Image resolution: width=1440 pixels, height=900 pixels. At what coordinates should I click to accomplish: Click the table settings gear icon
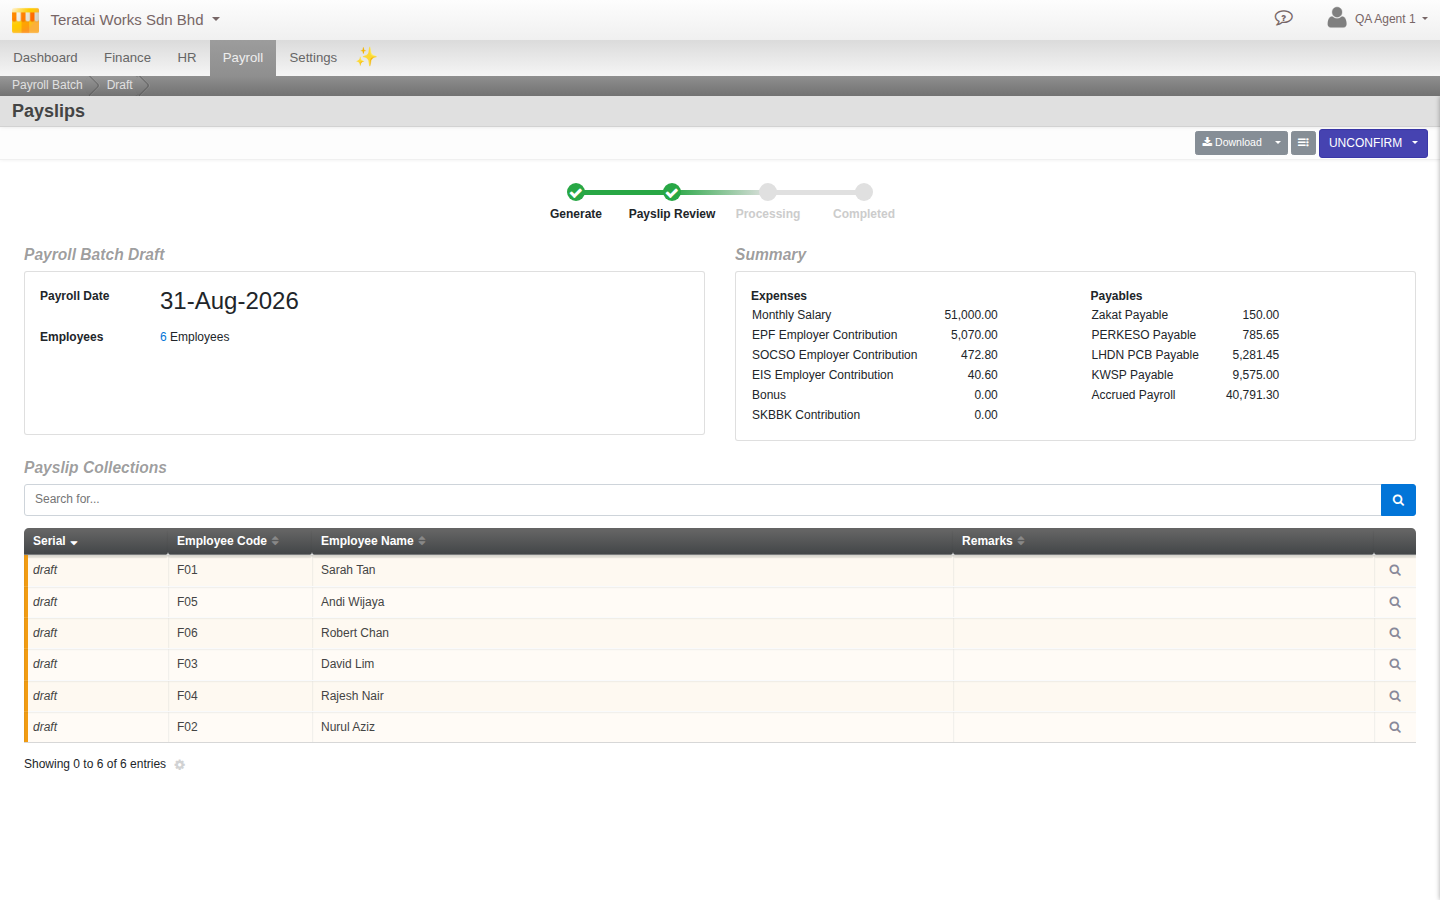[x=180, y=765]
